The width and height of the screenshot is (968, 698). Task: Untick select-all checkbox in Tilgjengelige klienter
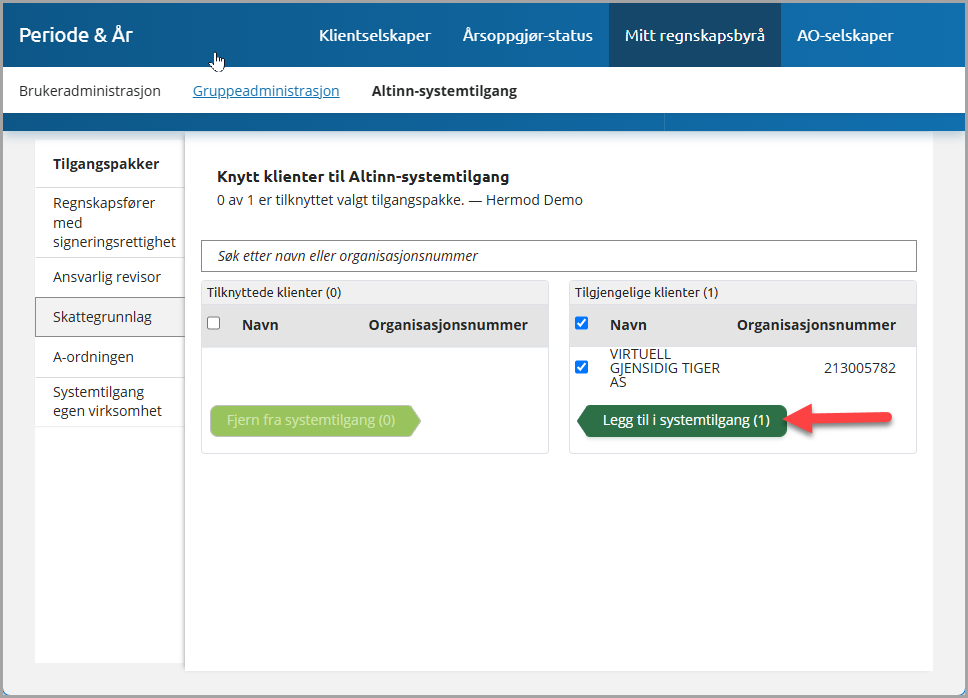(x=582, y=323)
